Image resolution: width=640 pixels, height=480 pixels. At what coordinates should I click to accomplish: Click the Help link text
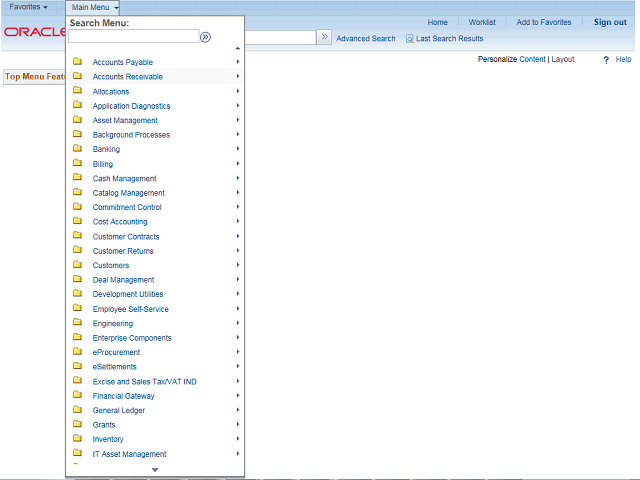(x=623, y=59)
